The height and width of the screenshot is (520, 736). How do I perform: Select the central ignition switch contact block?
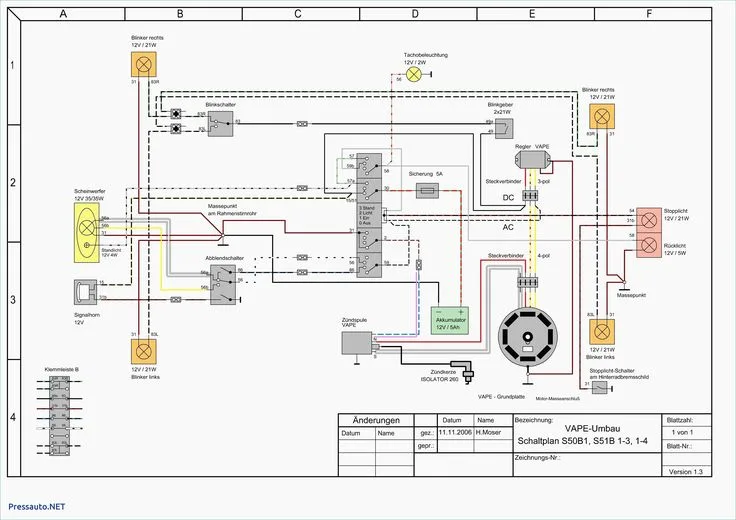(x=369, y=215)
